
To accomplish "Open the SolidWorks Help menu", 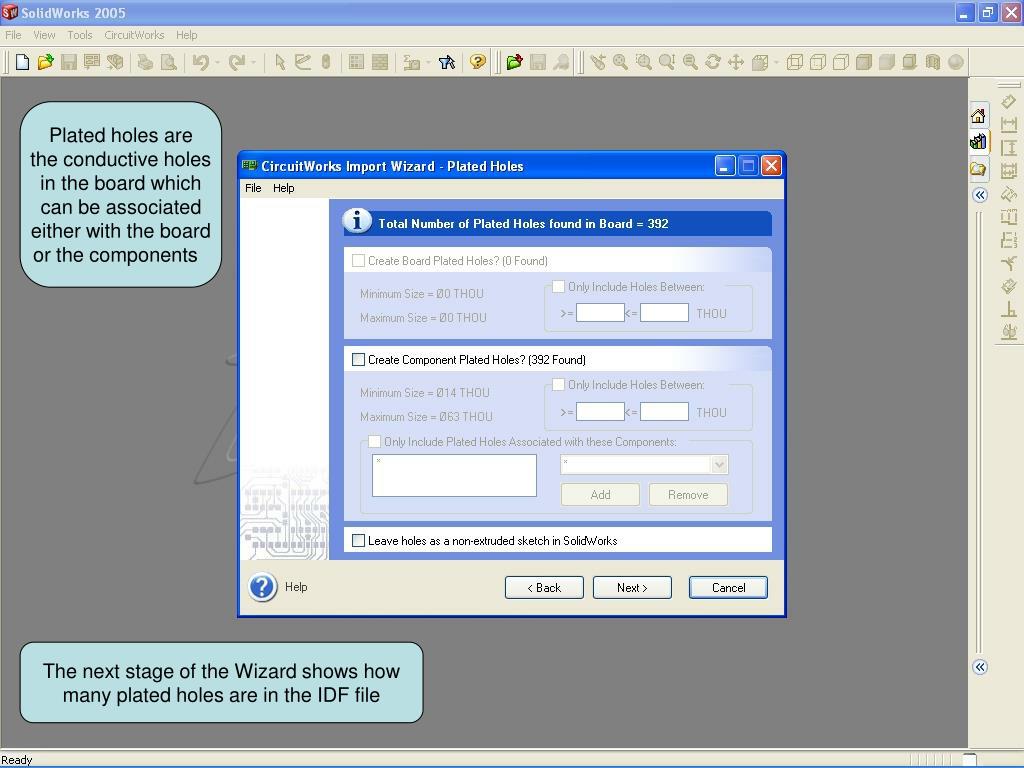I will pyautogui.click(x=186, y=35).
